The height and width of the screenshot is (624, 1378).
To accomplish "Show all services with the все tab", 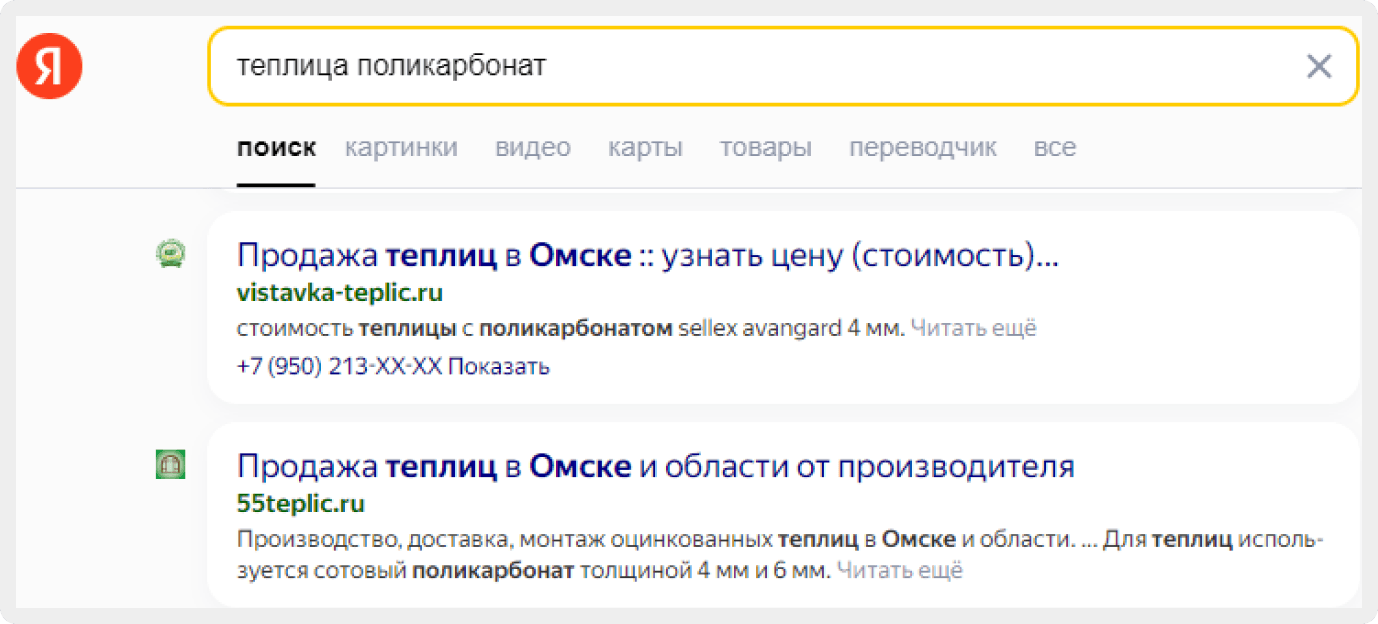I will coord(1055,148).
